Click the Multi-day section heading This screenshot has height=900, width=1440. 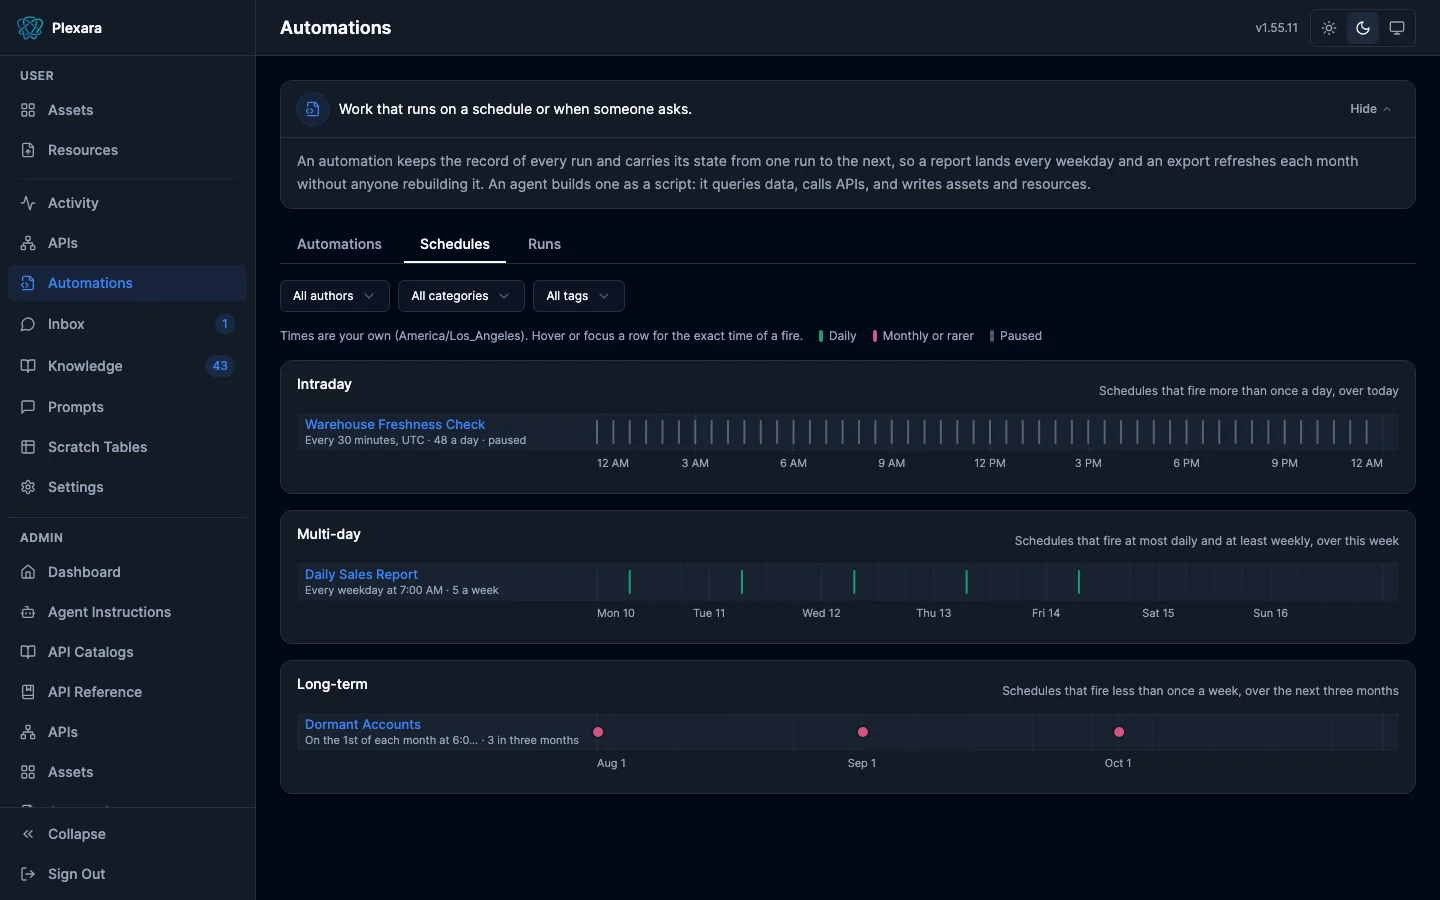329,534
